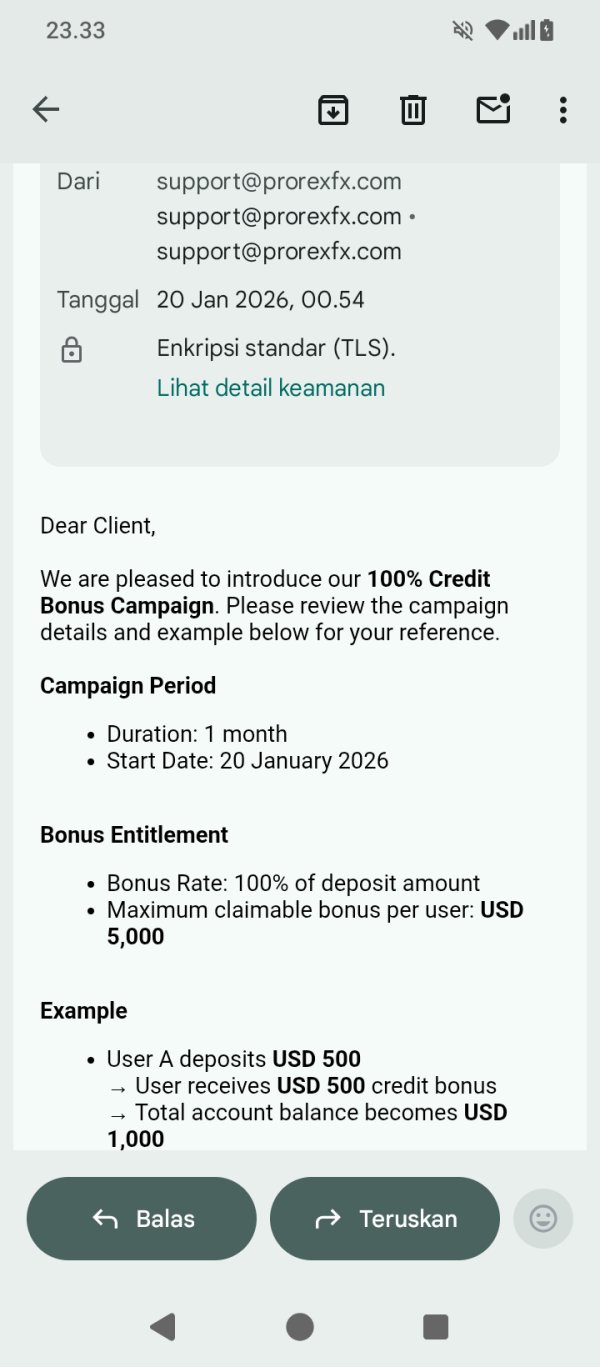The image size is (600, 1367).
Task: Tap the muted sound status icon
Action: 462,30
